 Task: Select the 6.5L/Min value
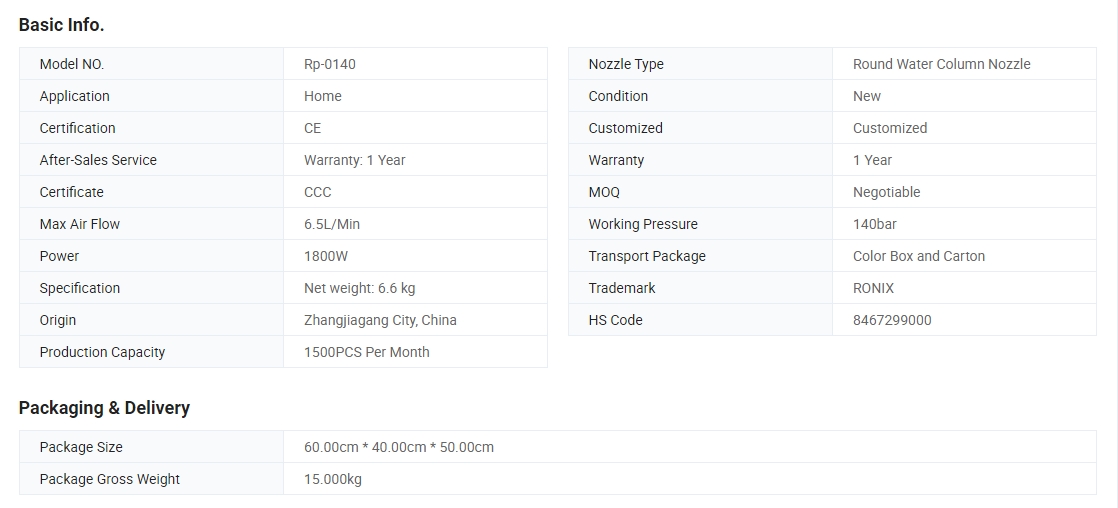click(332, 224)
